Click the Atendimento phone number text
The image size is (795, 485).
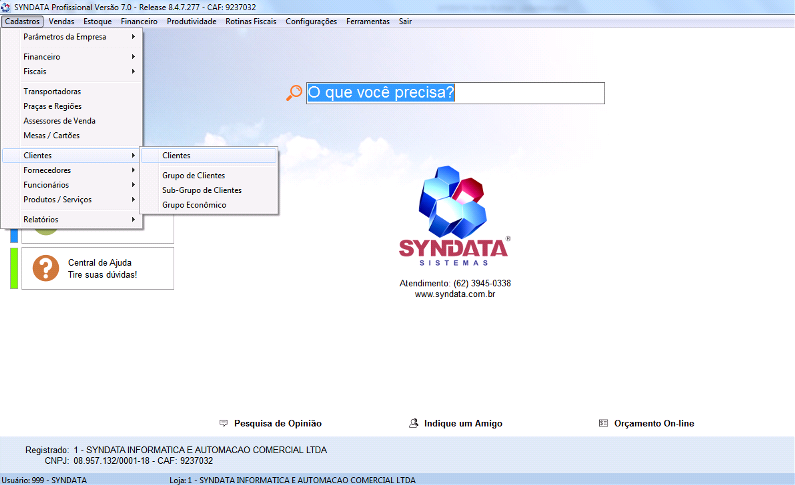455,283
